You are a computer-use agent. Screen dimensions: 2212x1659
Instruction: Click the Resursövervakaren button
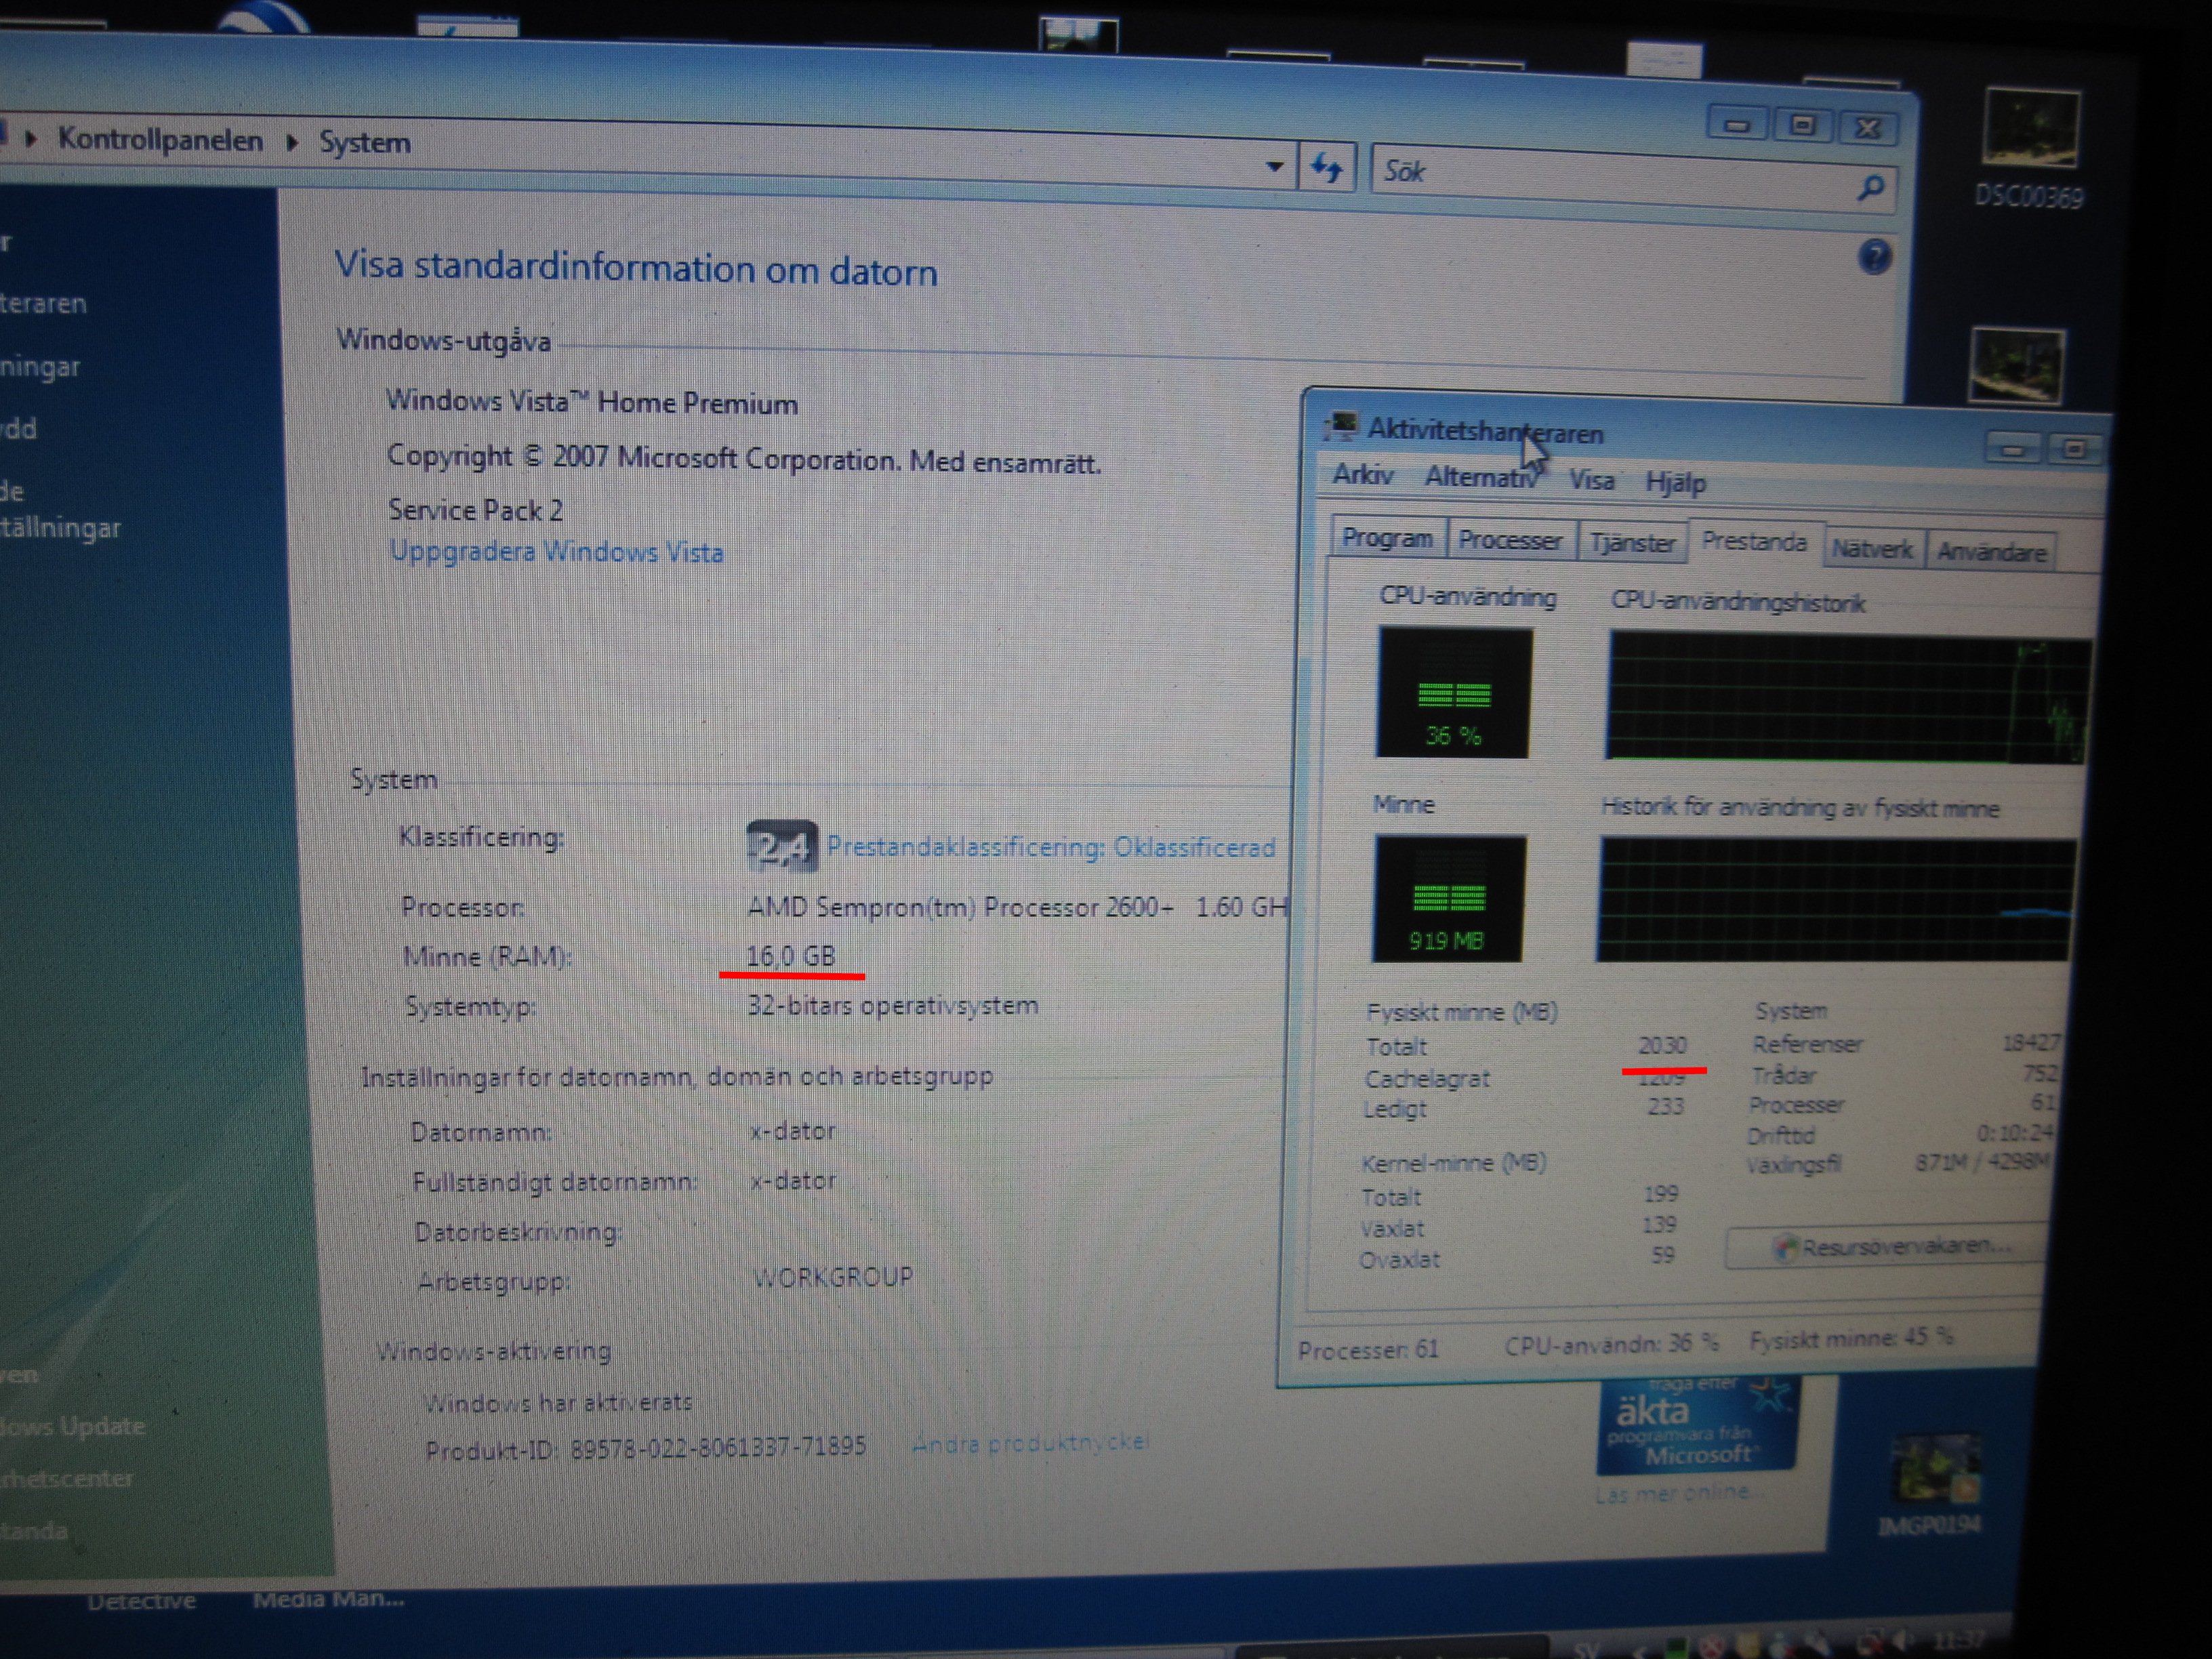pyautogui.click(x=1886, y=1246)
